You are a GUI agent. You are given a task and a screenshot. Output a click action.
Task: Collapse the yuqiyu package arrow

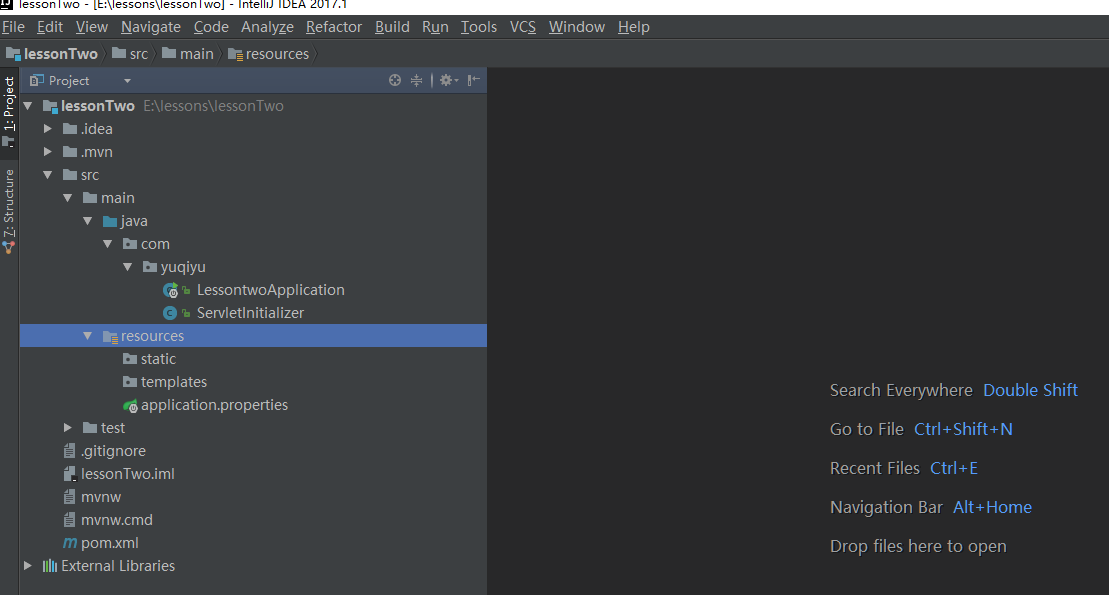tap(127, 267)
